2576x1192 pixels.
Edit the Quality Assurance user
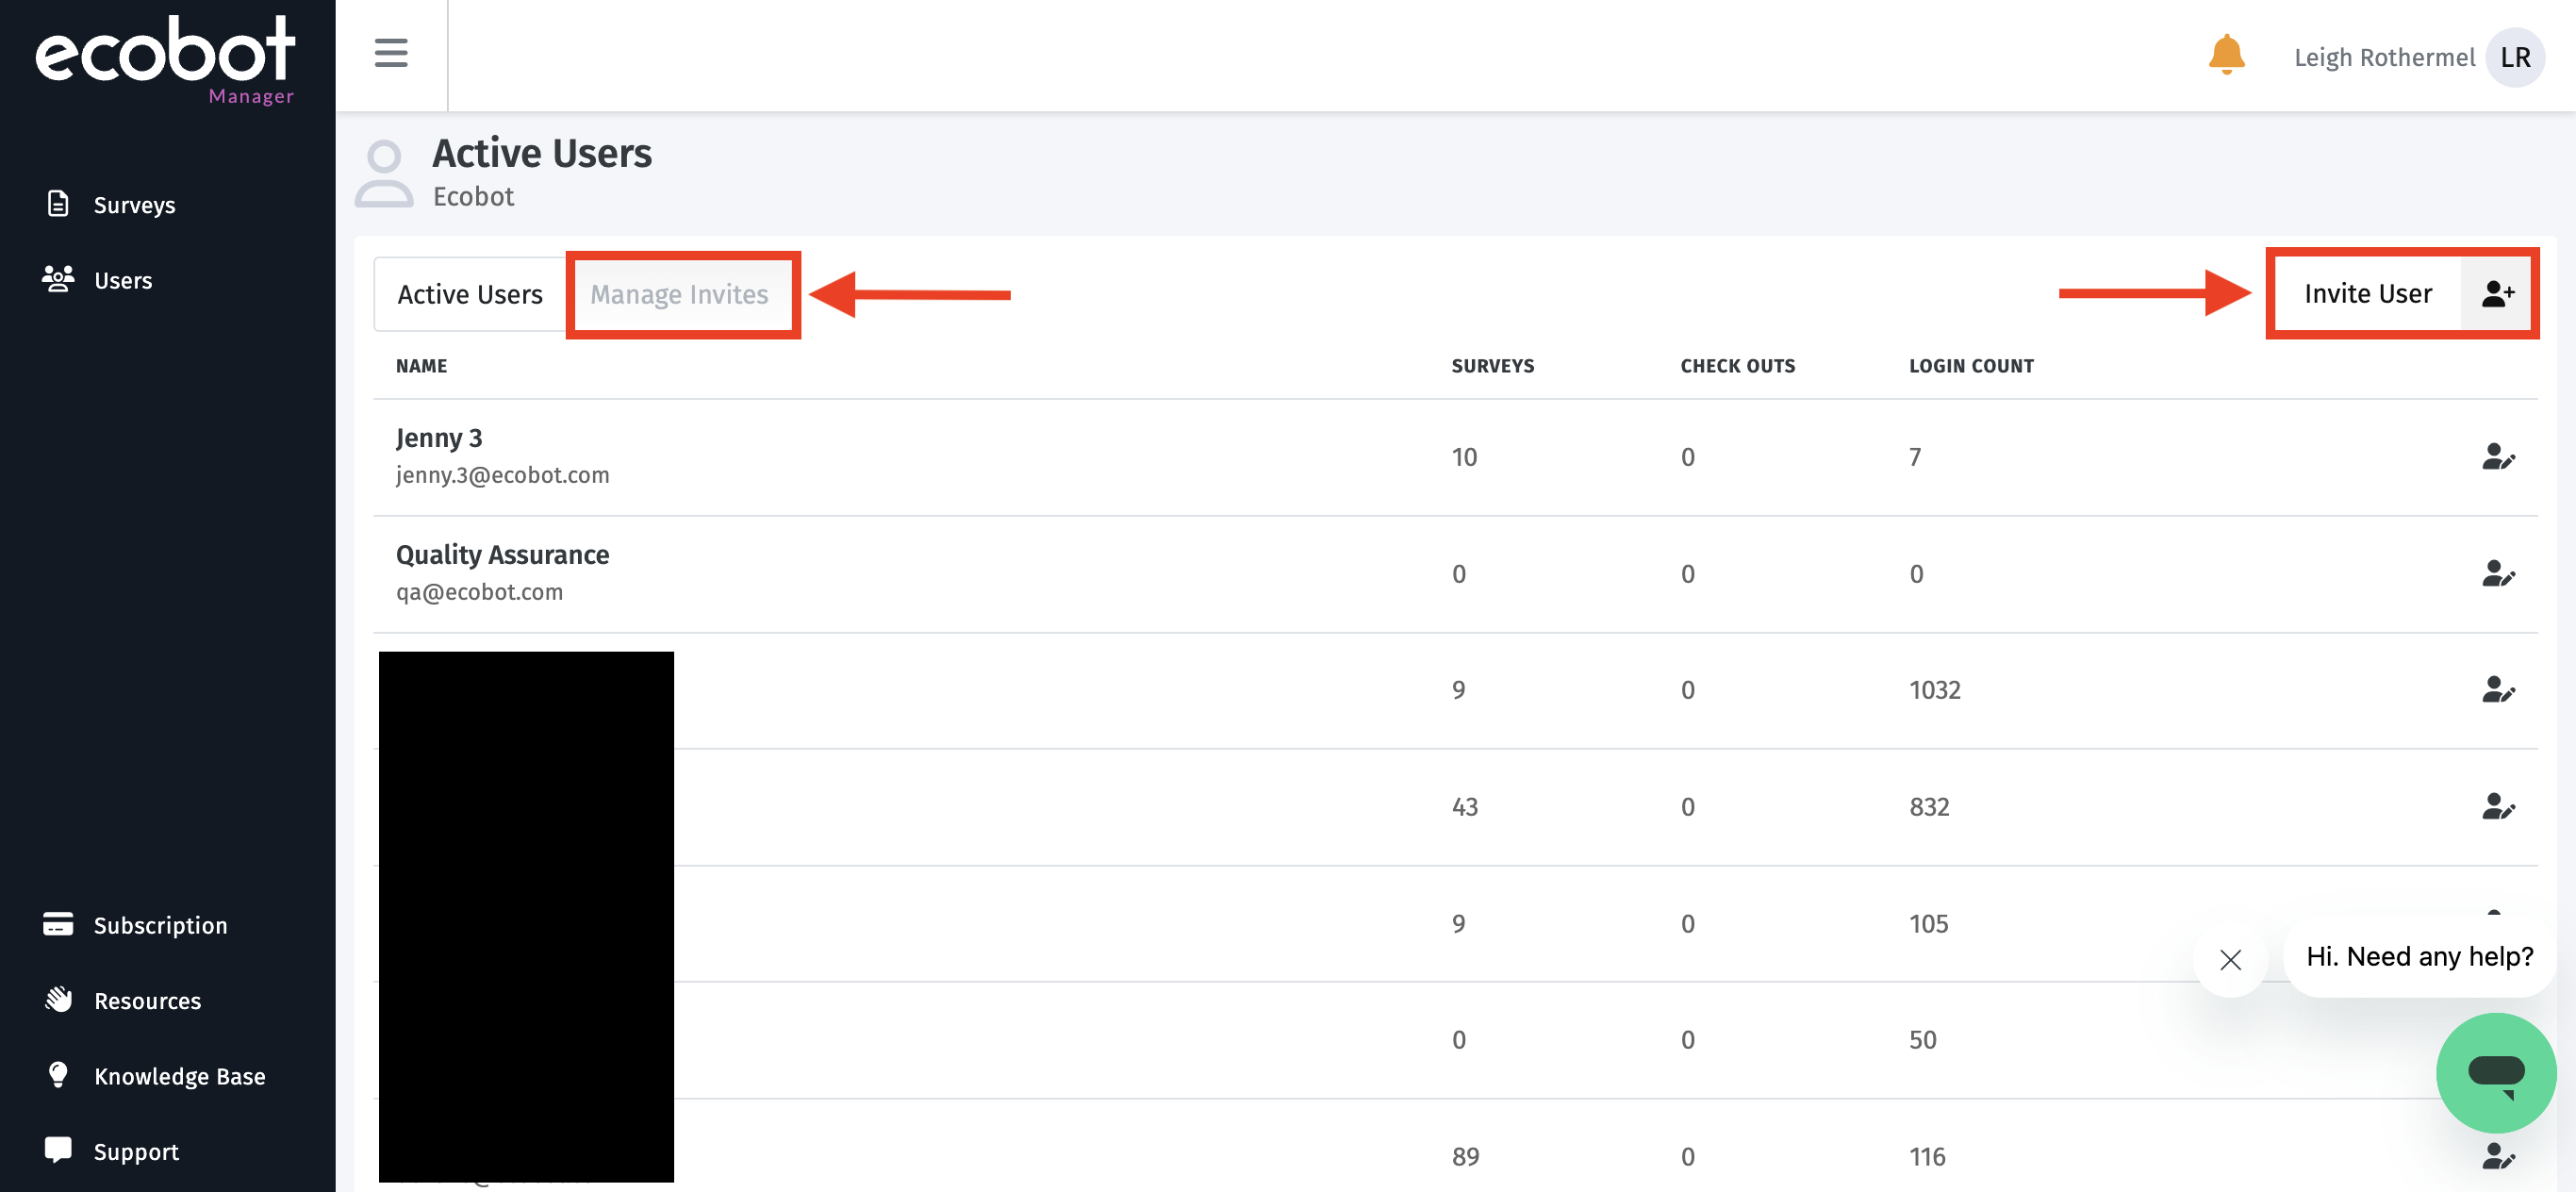click(x=2498, y=574)
